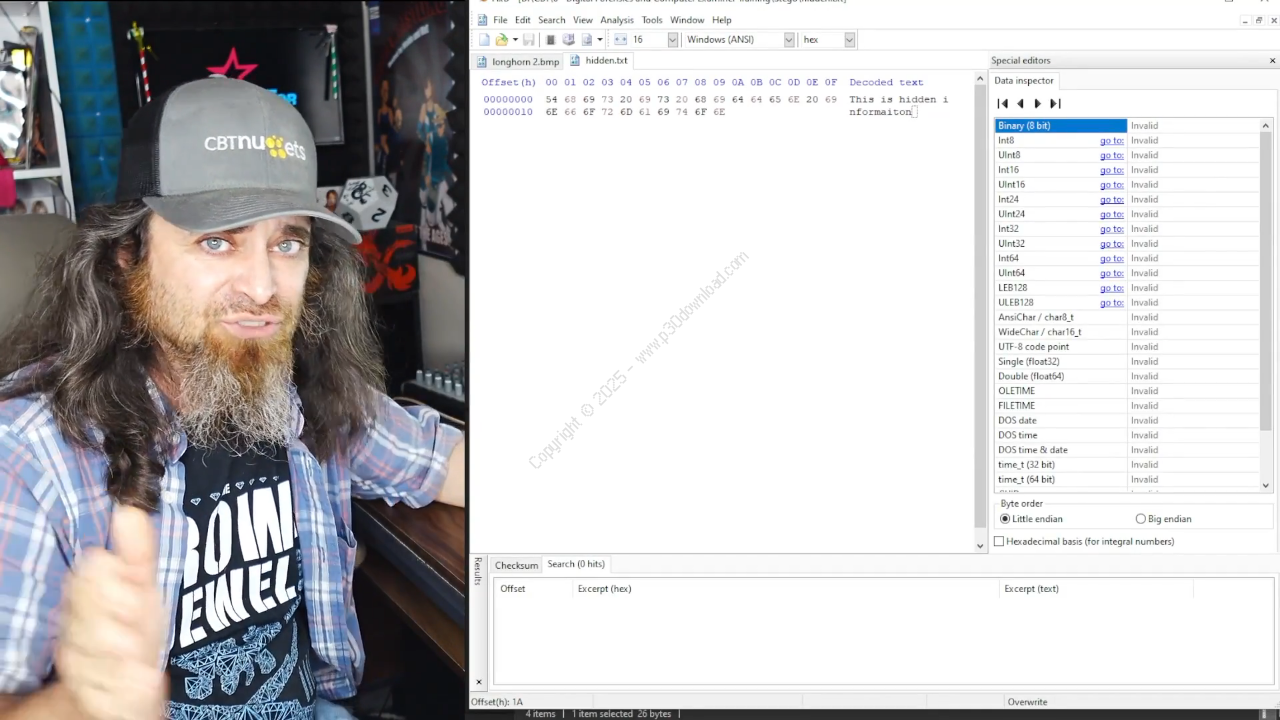Screen dimensions: 1280x720
Task: Jump to last byte in Data inspector
Action: click(1054, 103)
